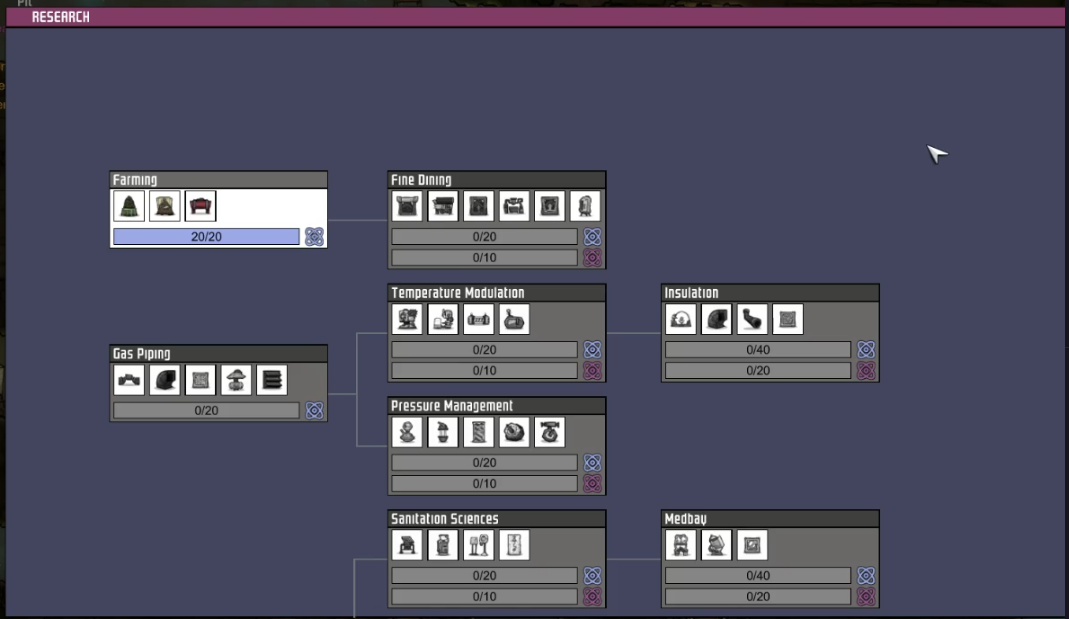
Task: Select the mushroom-shaped pump icon in Gas Piping
Action: pyautogui.click(x=235, y=380)
